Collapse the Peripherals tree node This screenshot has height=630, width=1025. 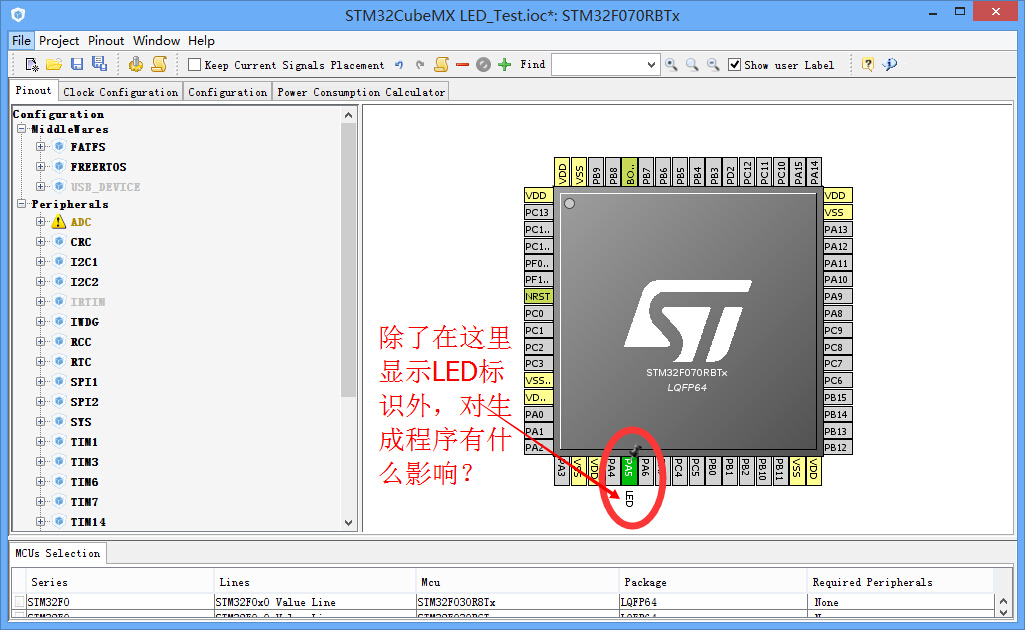pyautogui.click(x=22, y=204)
